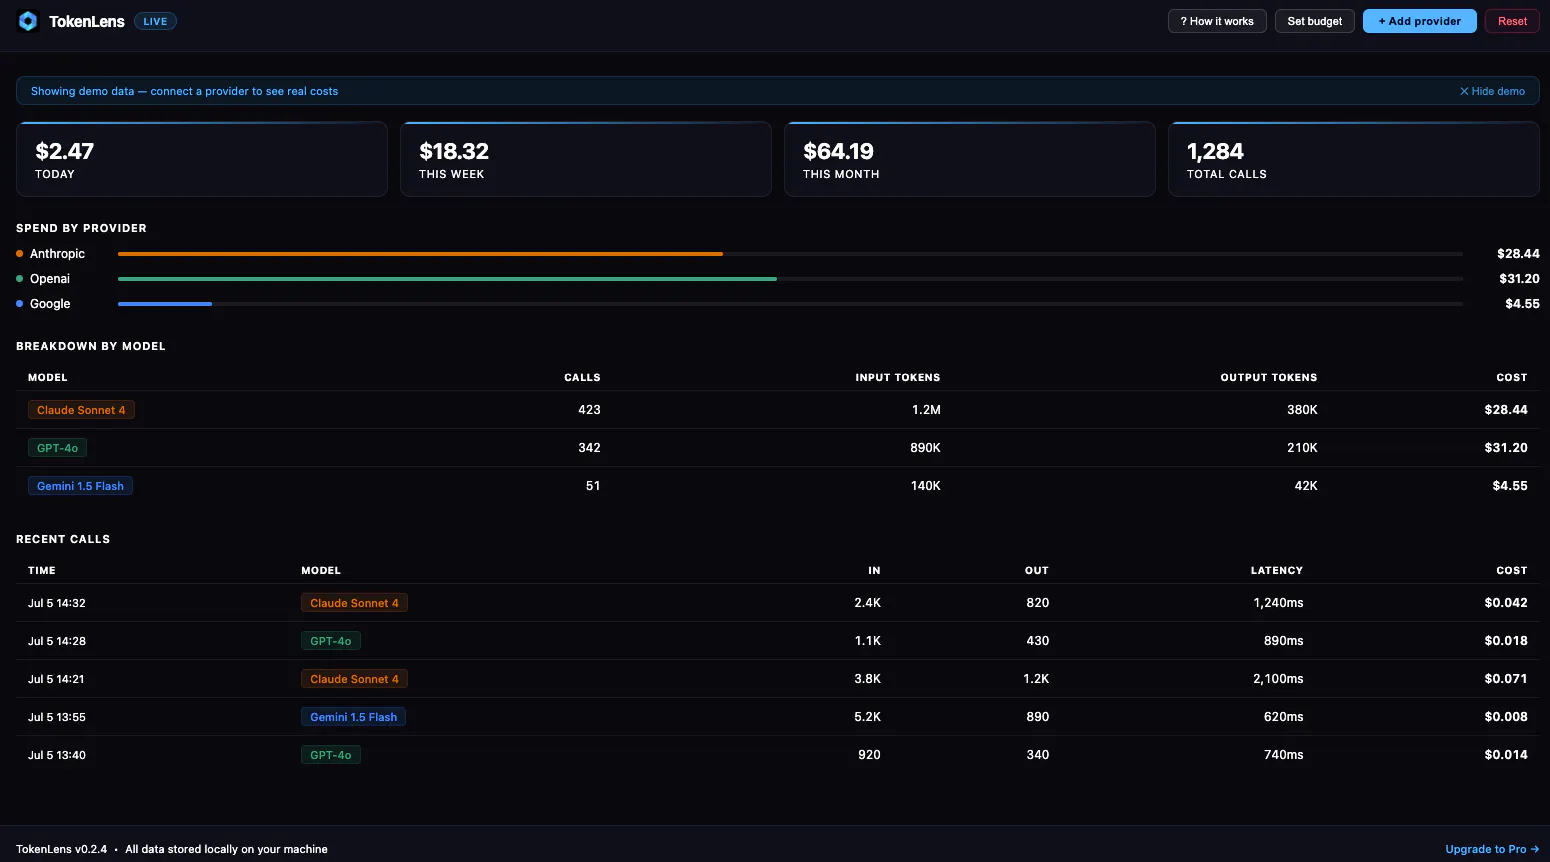This screenshot has width=1550, height=862.
Task: Click the 'All data stored locally' footer note
Action: 226,849
